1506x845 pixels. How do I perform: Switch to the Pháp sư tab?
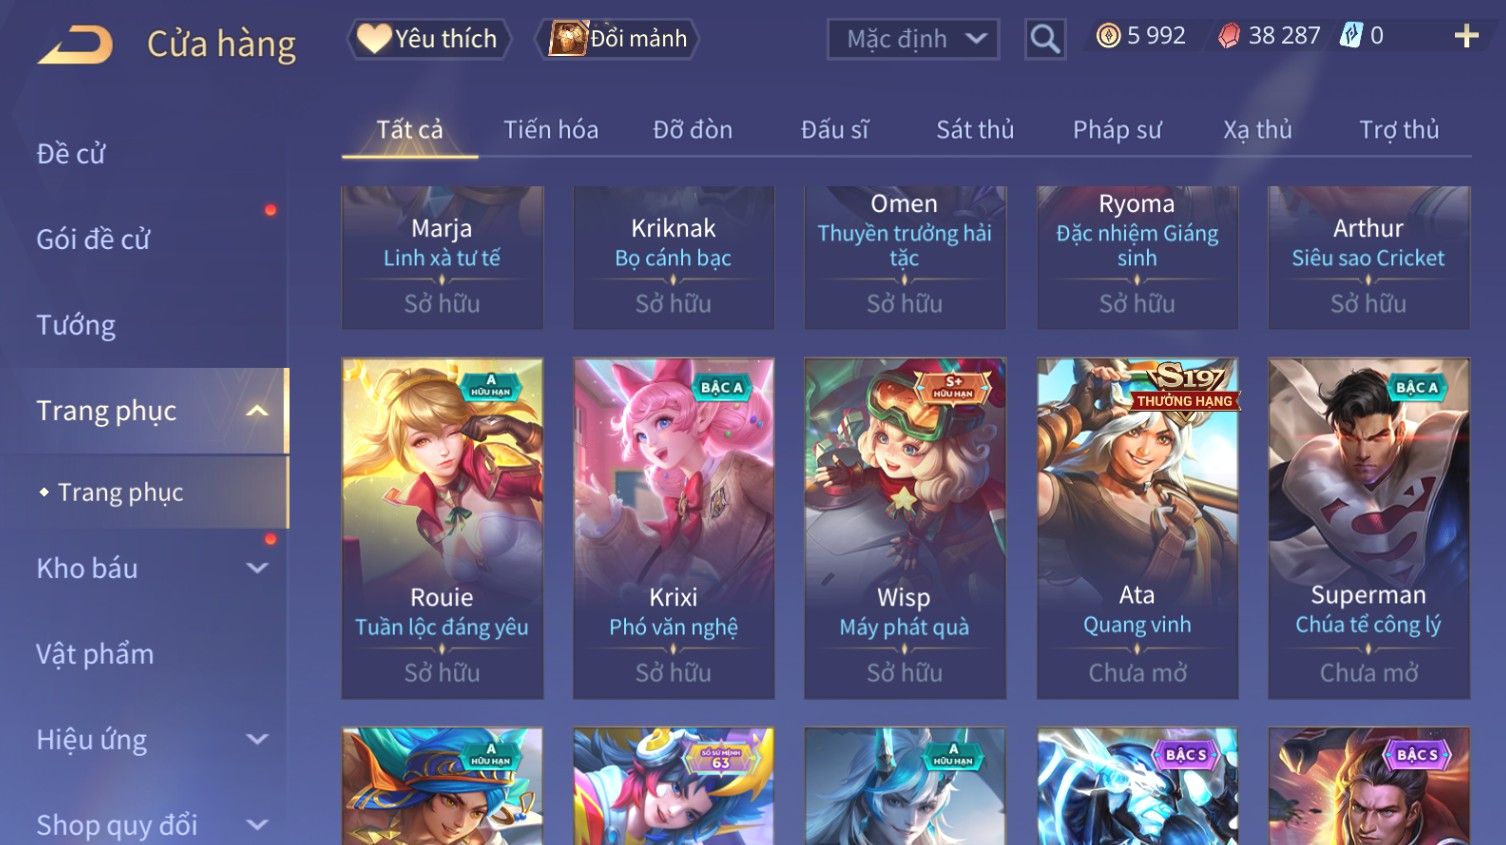tap(1117, 130)
